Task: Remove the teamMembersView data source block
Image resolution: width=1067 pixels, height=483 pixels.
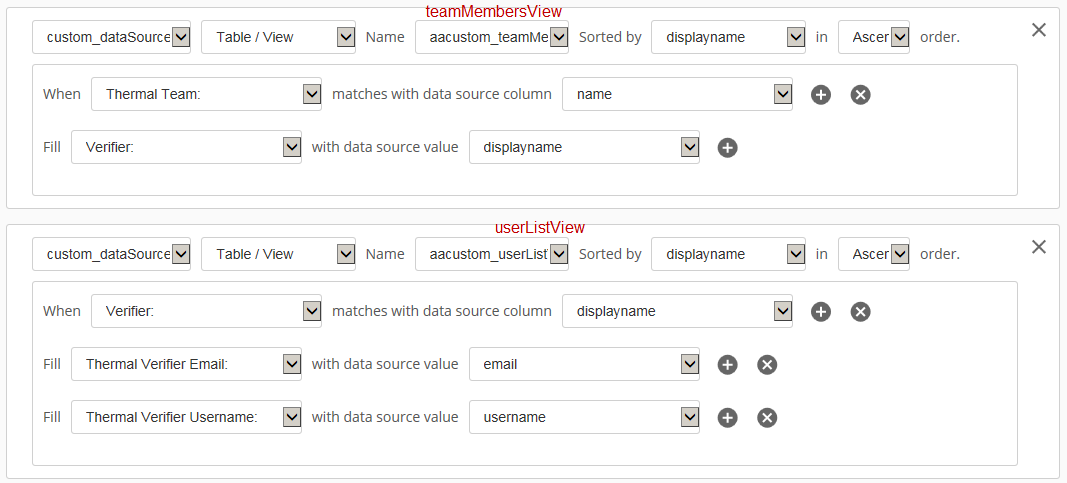Action: tap(1038, 30)
